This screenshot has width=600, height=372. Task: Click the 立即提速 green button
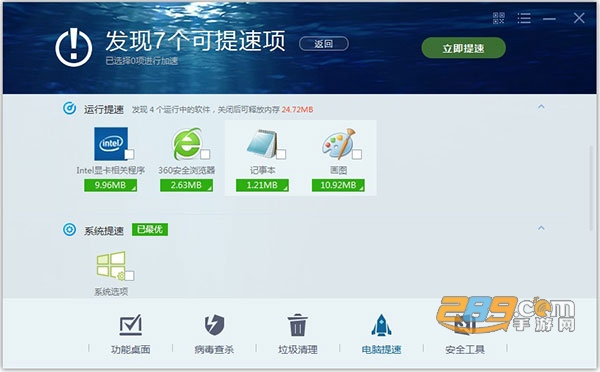[463, 48]
